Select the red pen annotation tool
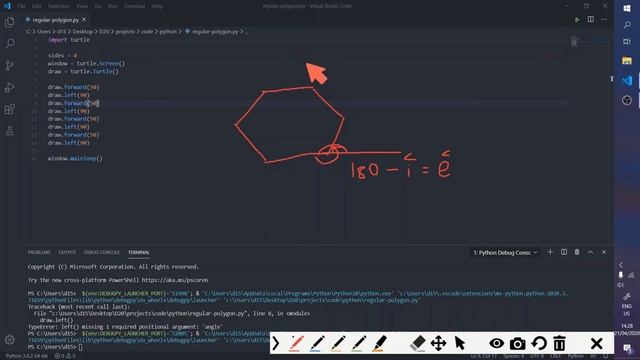 (296, 343)
